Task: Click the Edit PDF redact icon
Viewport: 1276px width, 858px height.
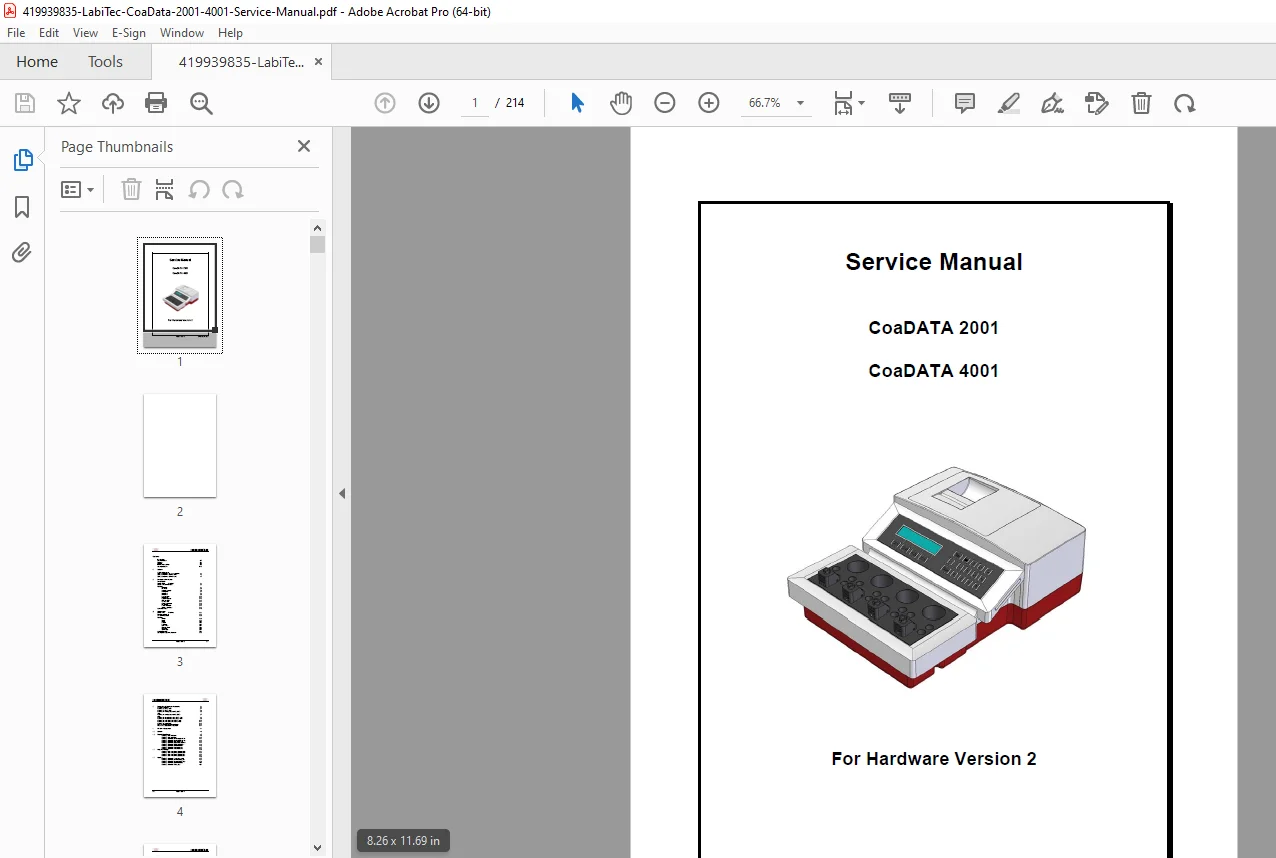Action: 1097,103
